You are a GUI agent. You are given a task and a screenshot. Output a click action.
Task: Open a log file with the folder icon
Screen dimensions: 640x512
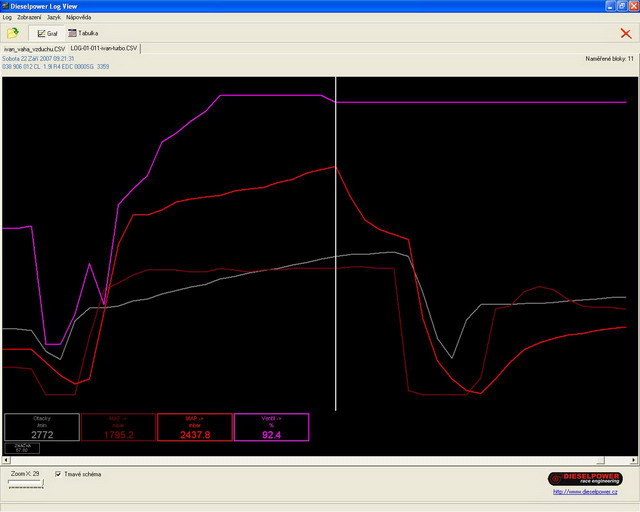[13, 33]
